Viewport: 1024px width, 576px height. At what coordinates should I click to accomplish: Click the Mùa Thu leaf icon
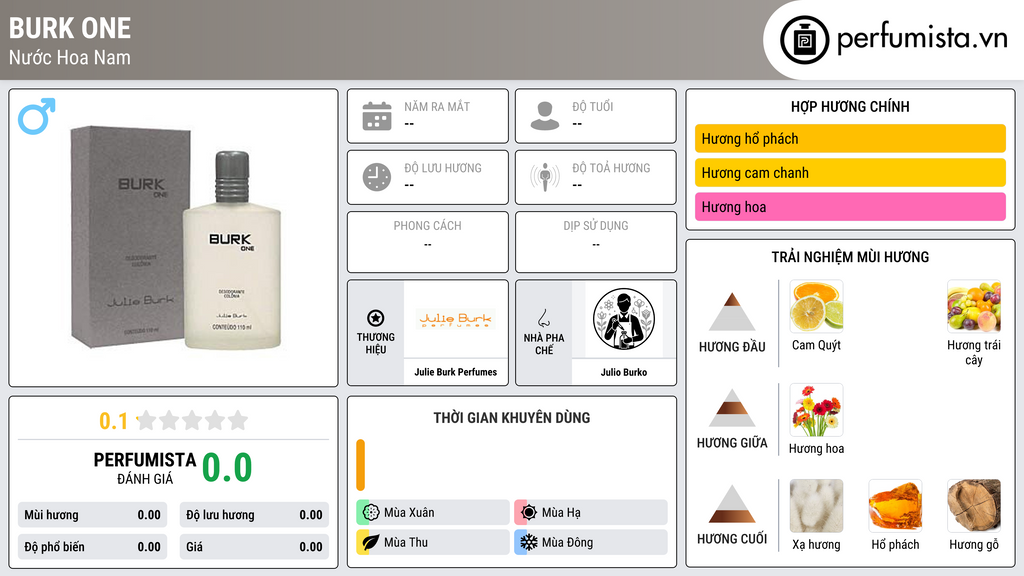[371, 542]
